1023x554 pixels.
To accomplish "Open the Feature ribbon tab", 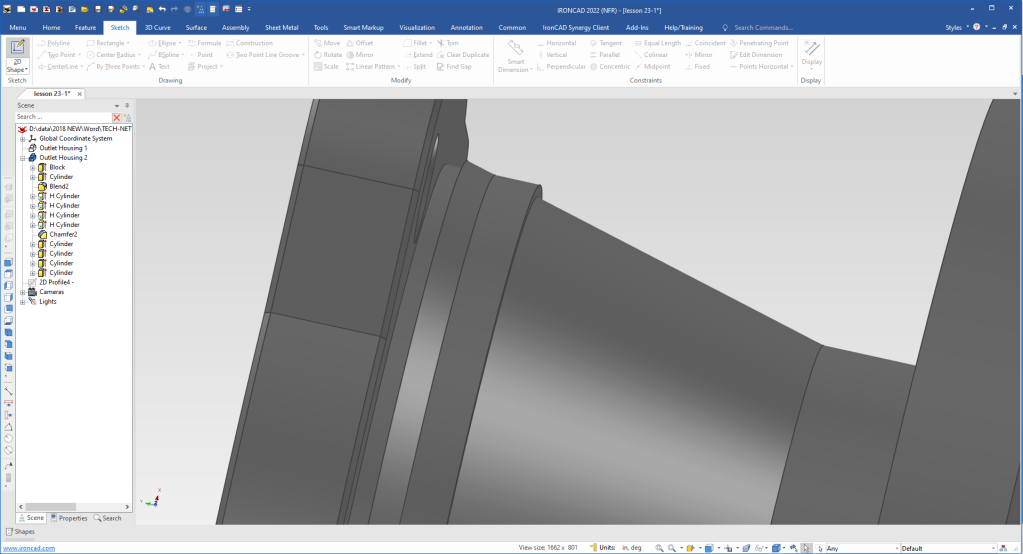I will point(86,28).
